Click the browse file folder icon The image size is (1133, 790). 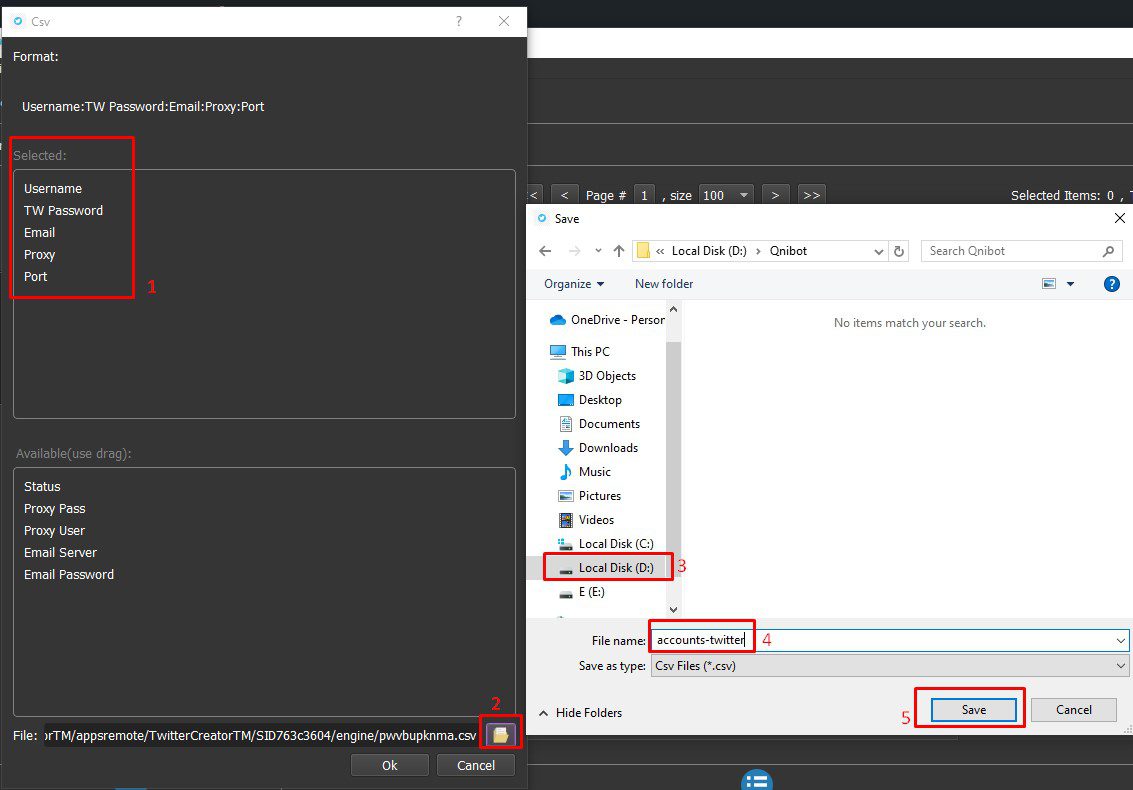[x=500, y=735]
